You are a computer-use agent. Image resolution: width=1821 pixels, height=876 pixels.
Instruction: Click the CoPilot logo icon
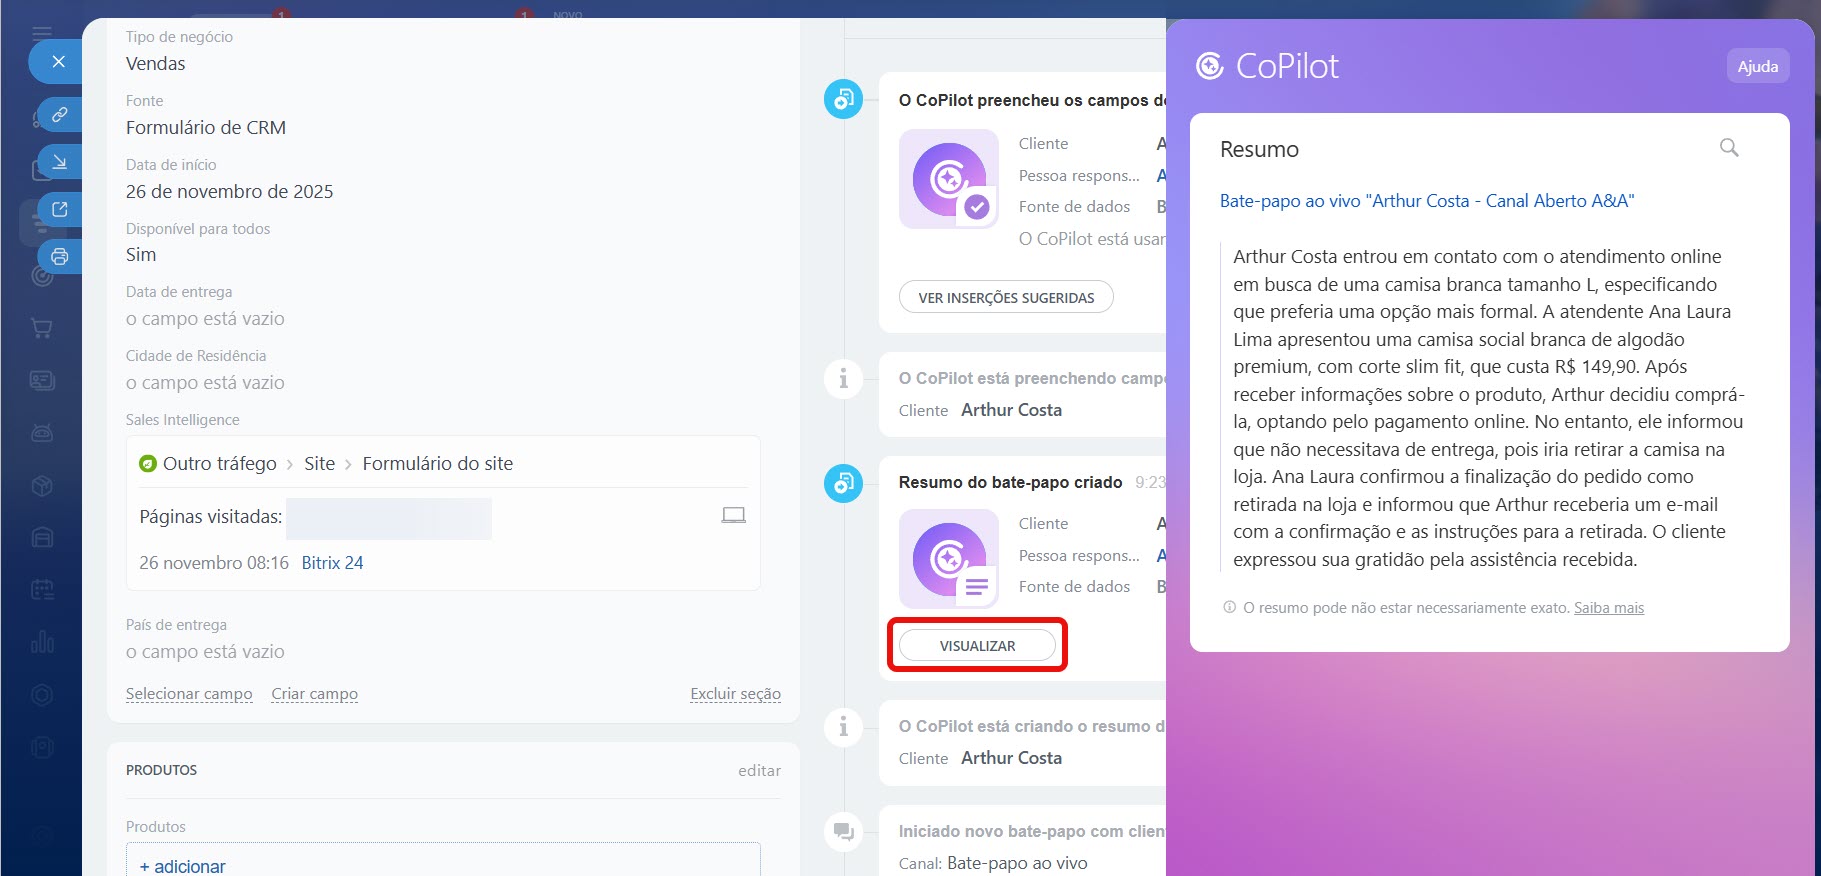click(1210, 66)
